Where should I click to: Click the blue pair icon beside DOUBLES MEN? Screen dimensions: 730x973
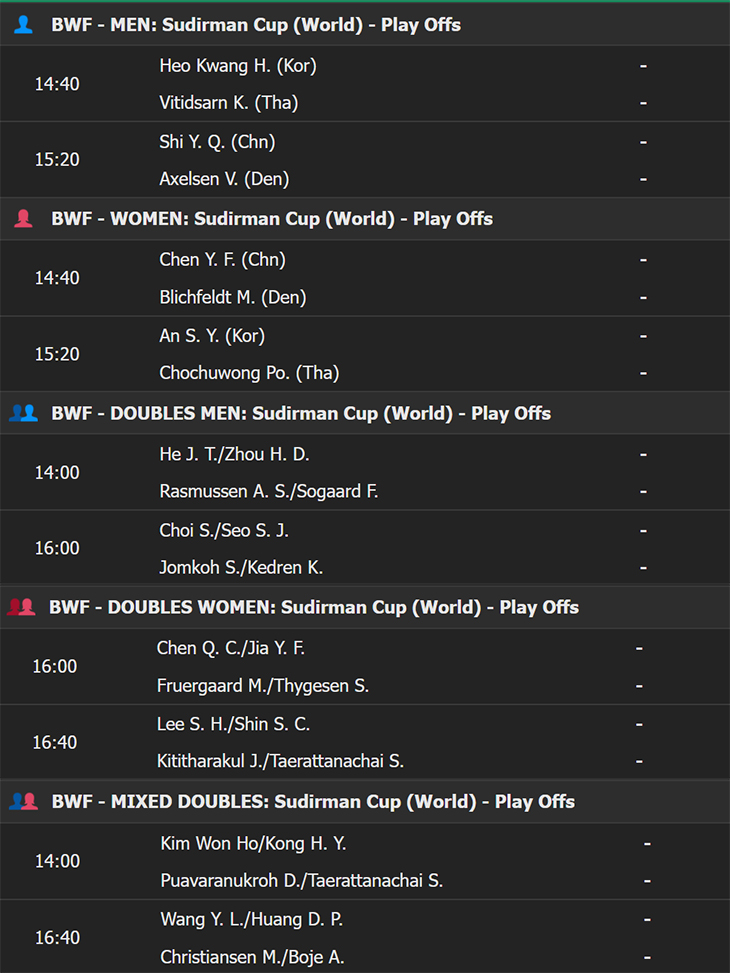tap(24, 413)
